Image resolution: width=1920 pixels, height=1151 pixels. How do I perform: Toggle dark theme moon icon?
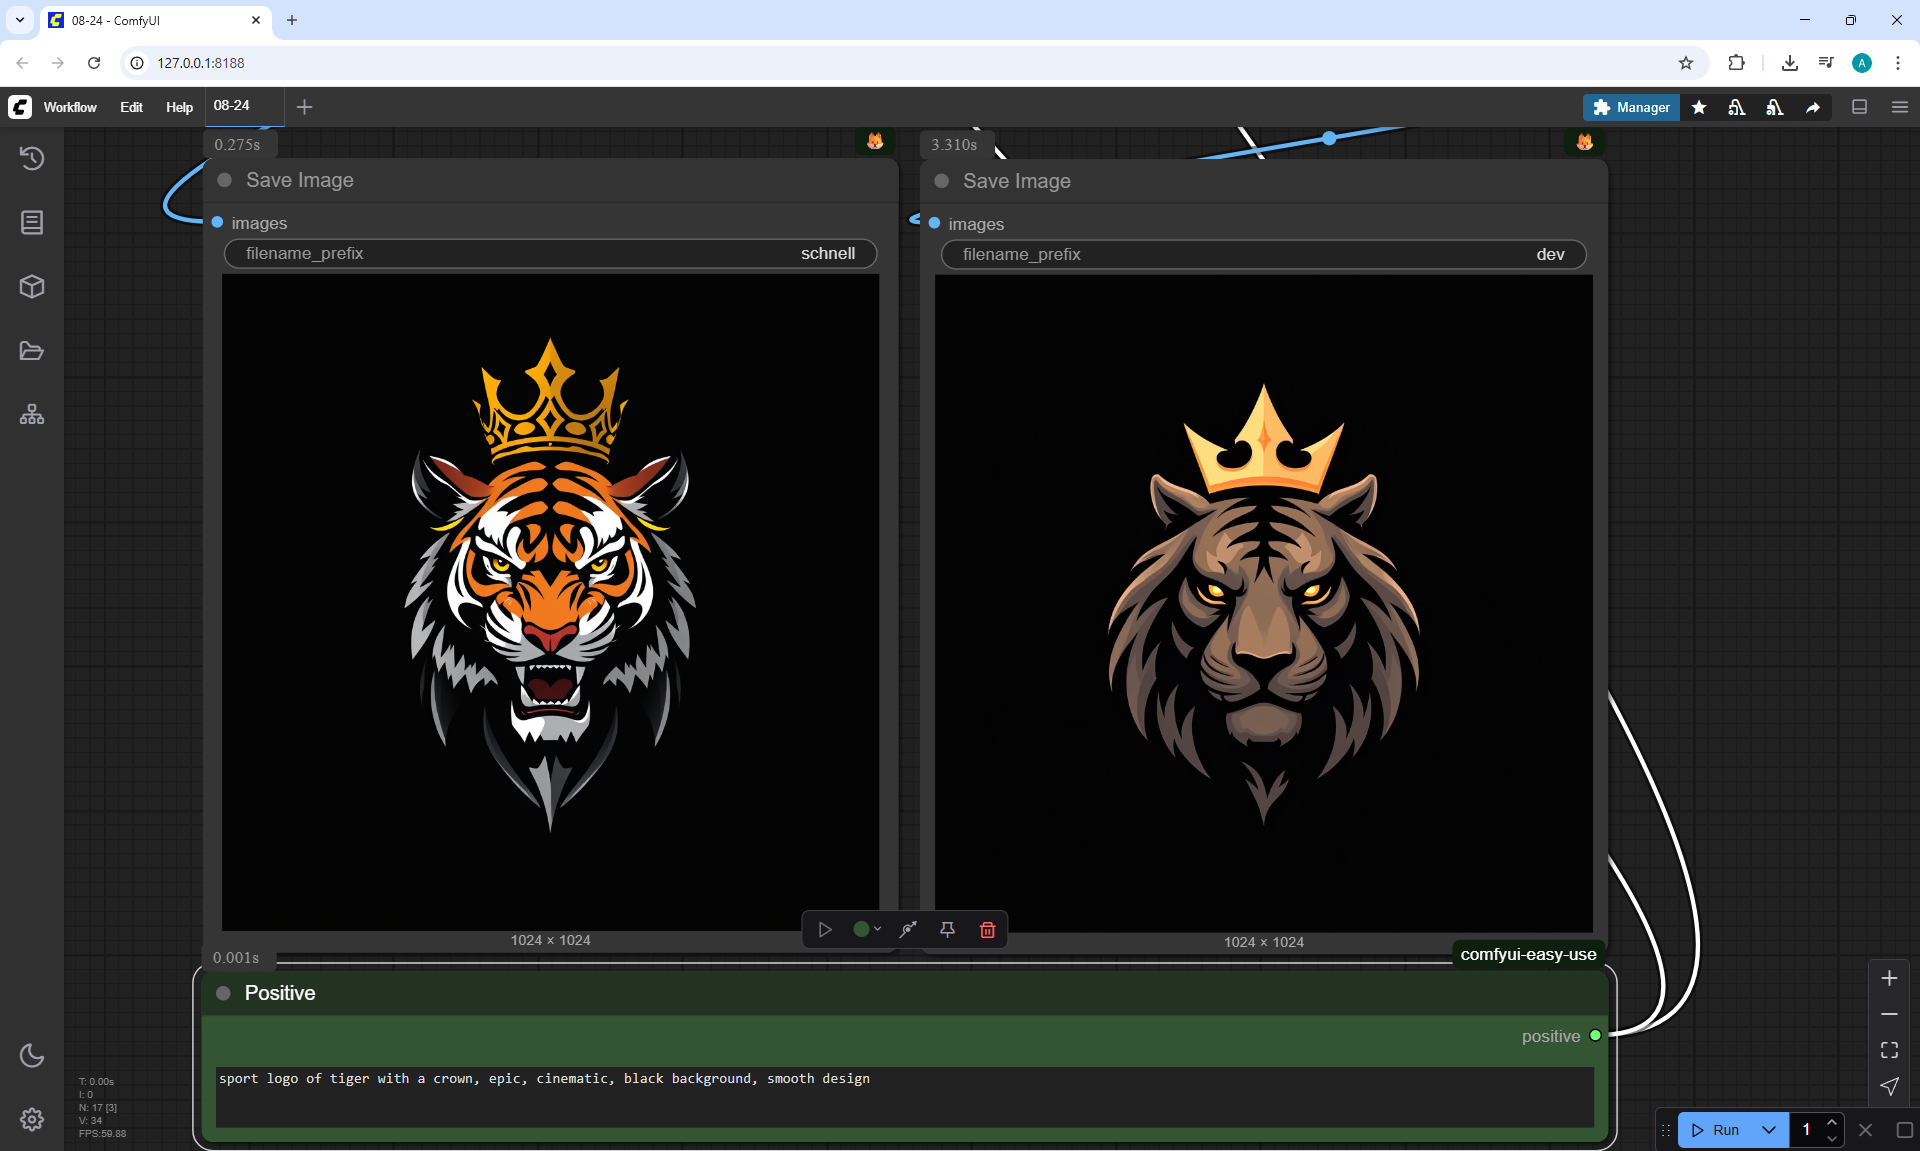coord(32,1055)
